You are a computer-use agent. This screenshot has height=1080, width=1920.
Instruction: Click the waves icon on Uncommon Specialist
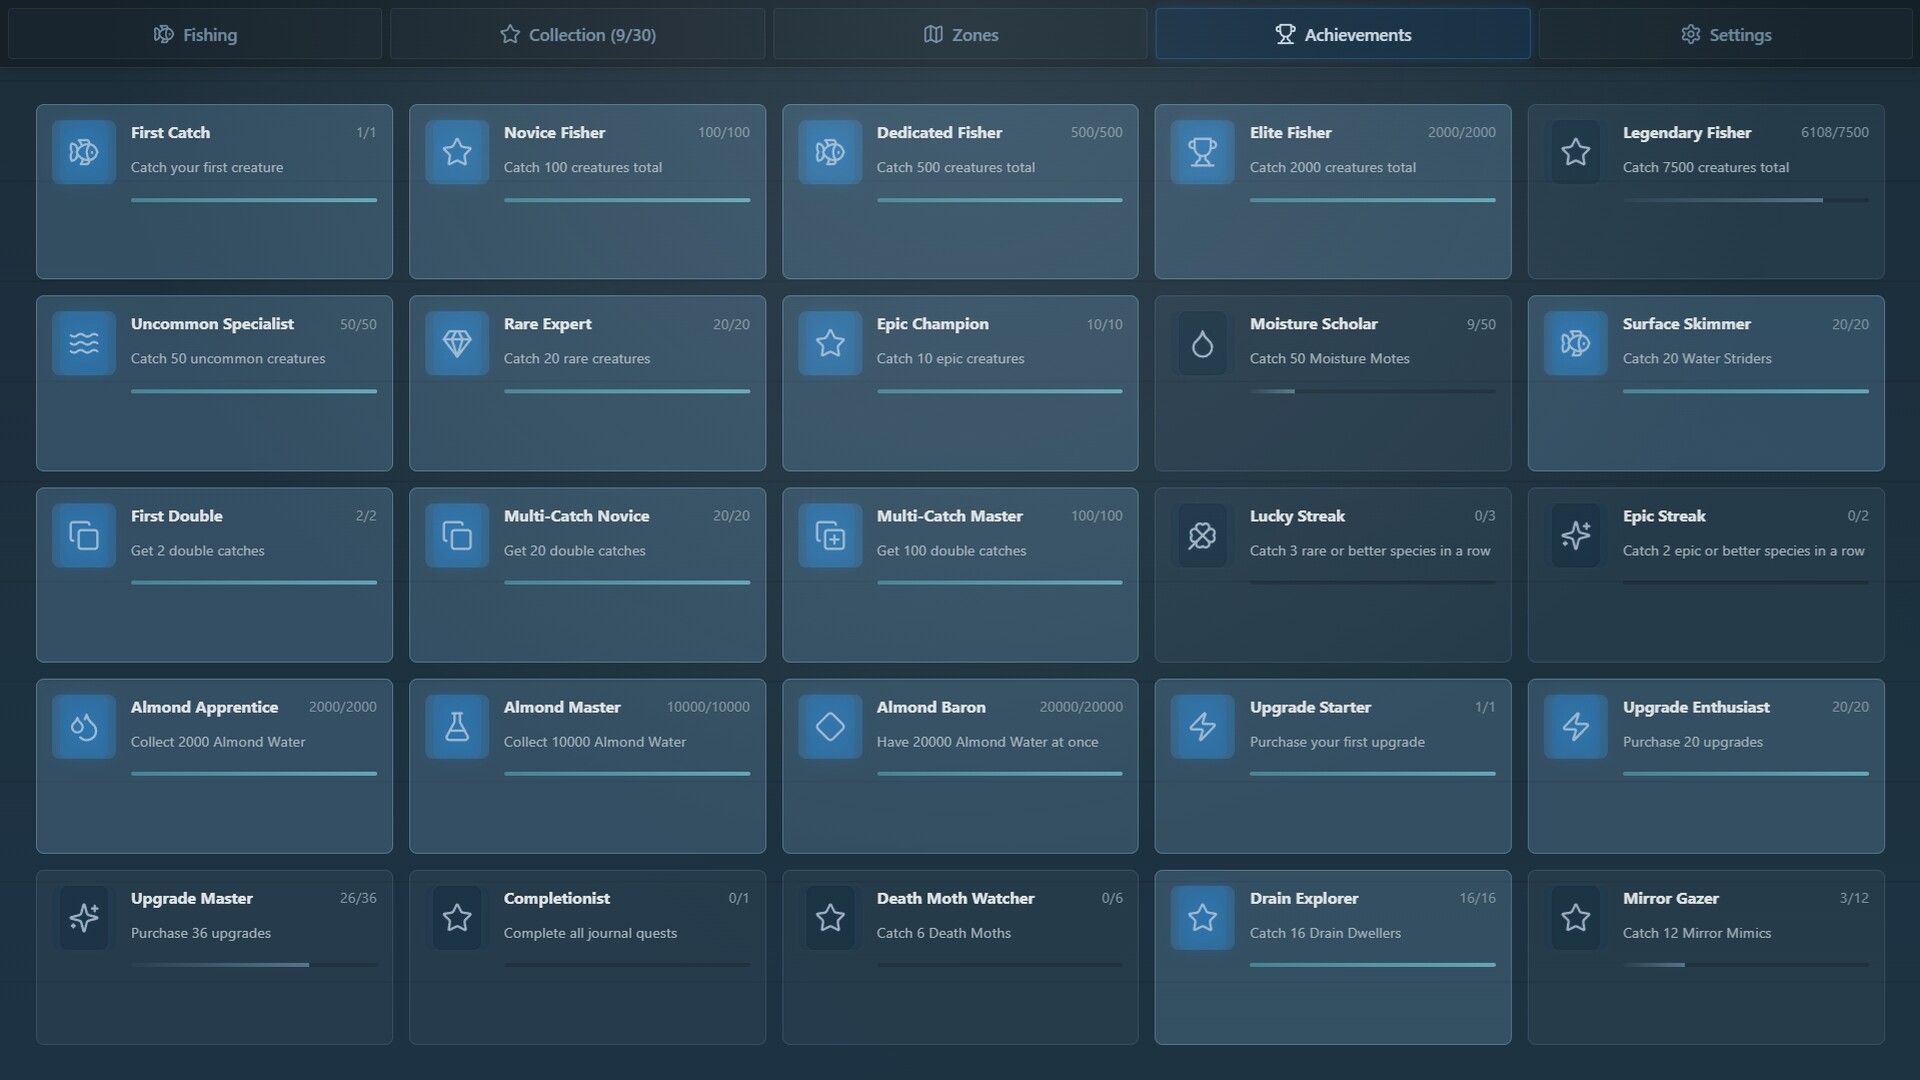[84, 344]
